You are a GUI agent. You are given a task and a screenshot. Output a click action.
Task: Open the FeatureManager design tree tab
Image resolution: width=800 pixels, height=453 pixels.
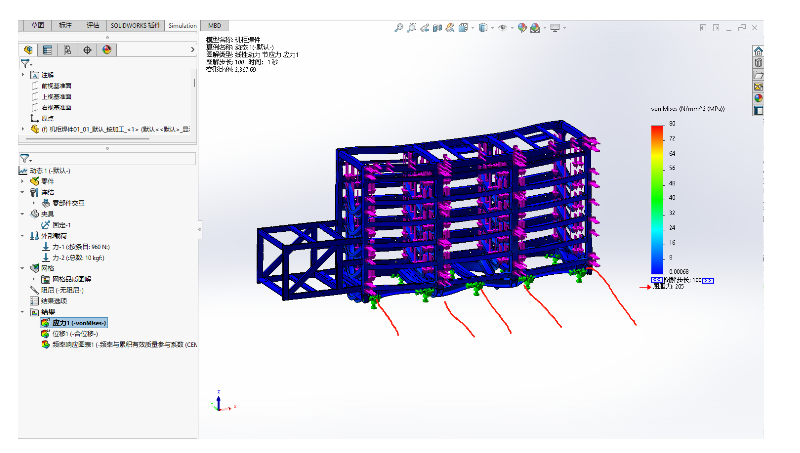coord(28,48)
